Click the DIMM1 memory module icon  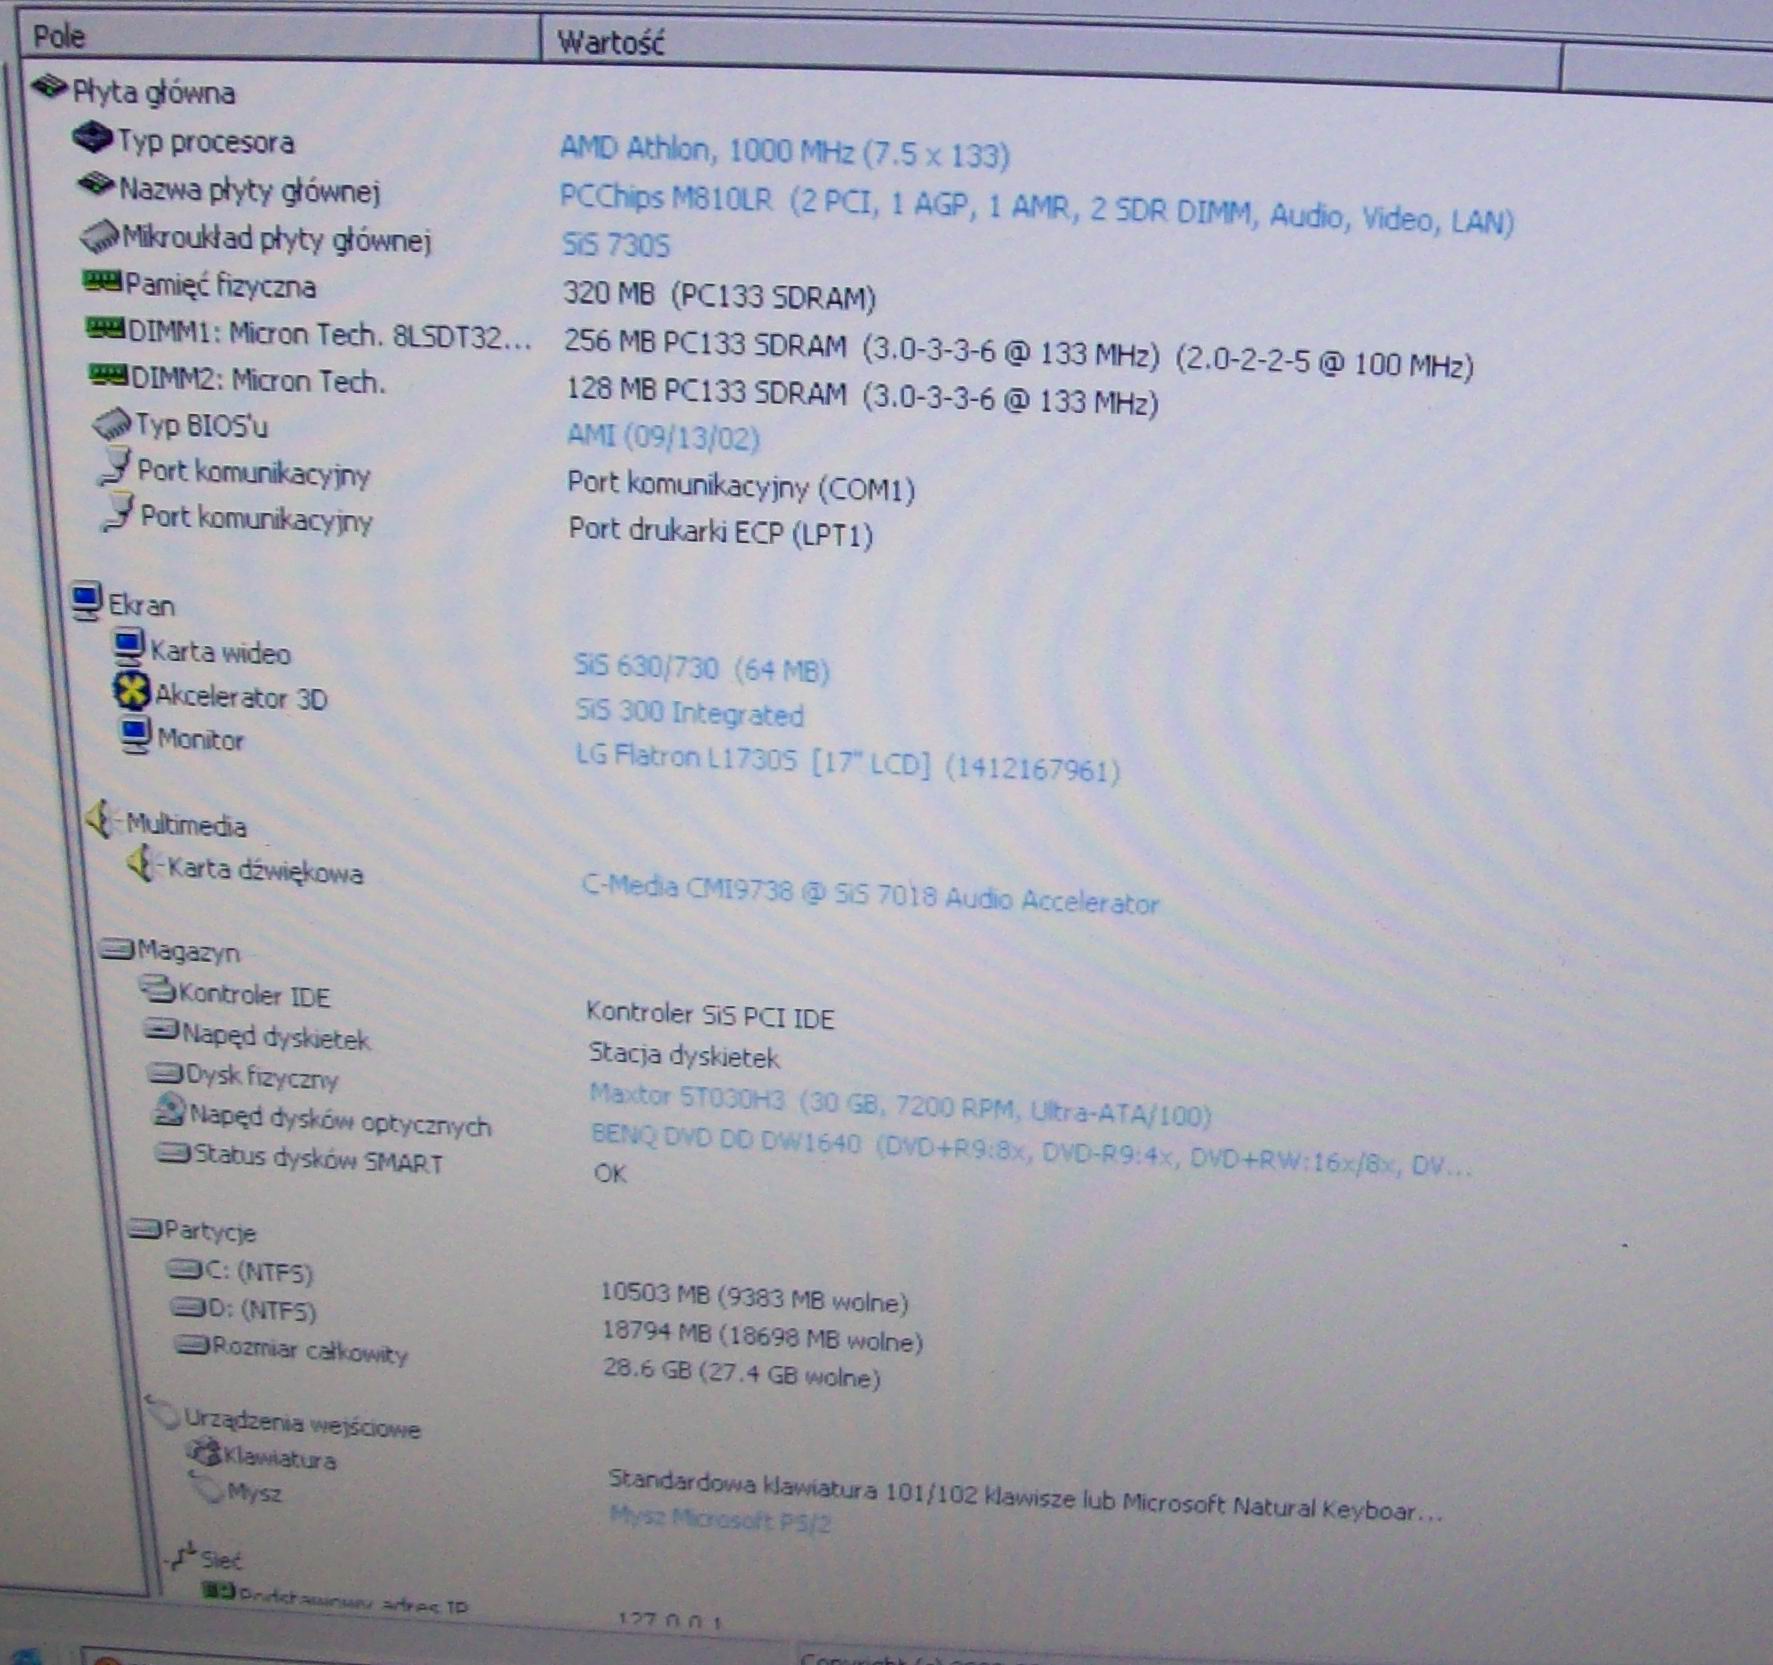coord(106,329)
